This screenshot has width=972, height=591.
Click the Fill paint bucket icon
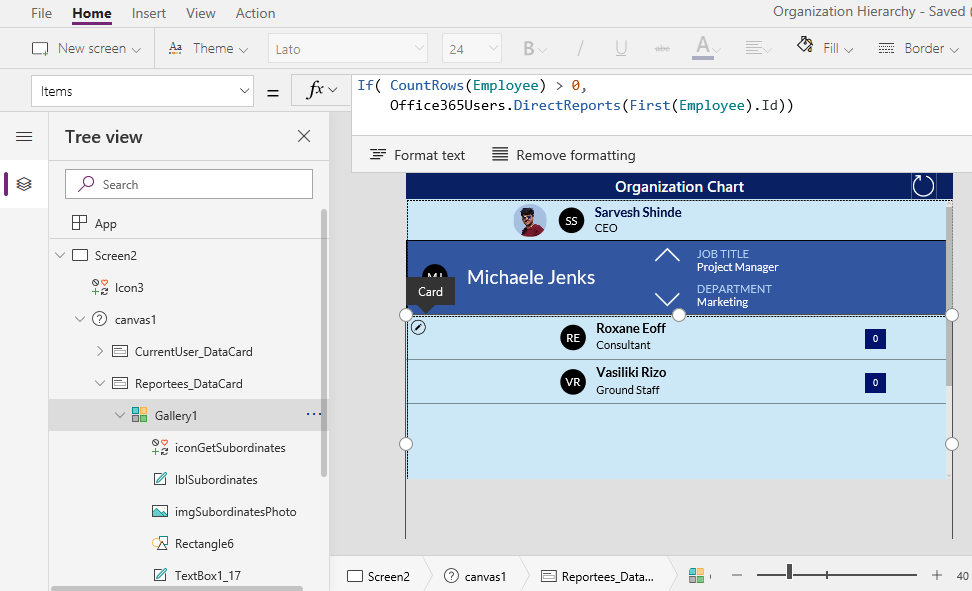[803, 47]
